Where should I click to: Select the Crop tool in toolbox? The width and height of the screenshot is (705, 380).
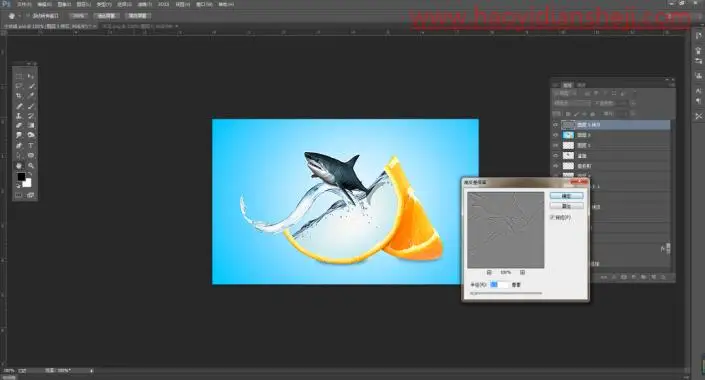19,96
